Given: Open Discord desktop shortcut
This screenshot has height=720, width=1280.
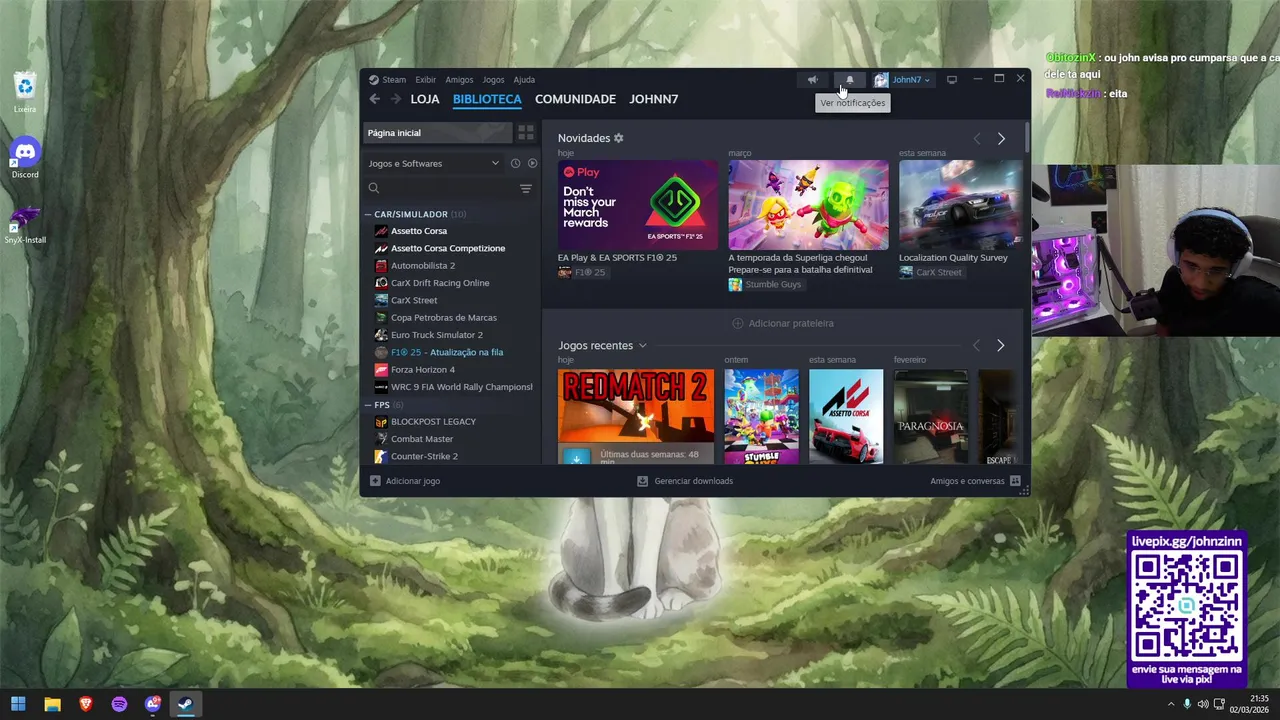Looking at the screenshot, I should tap(25, 157).
